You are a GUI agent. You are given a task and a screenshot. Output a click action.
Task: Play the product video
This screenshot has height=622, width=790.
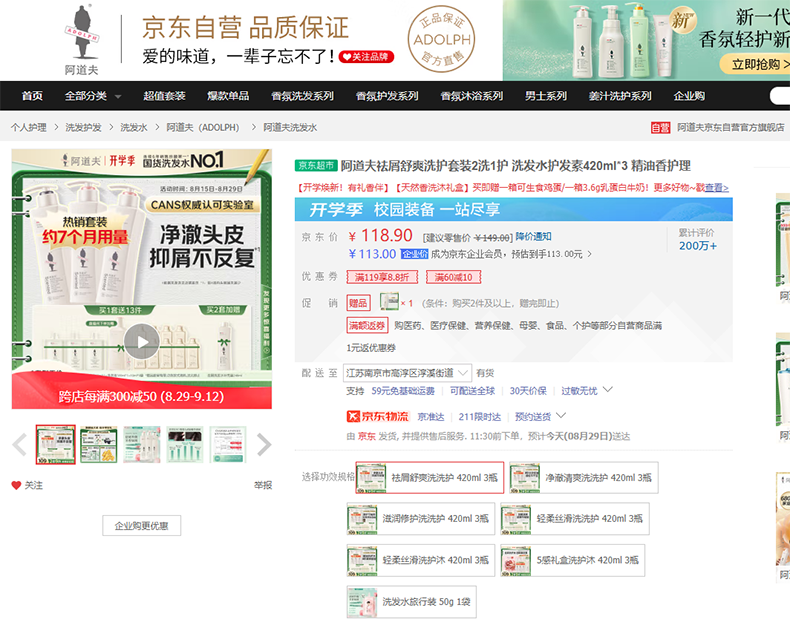(142, 341)
